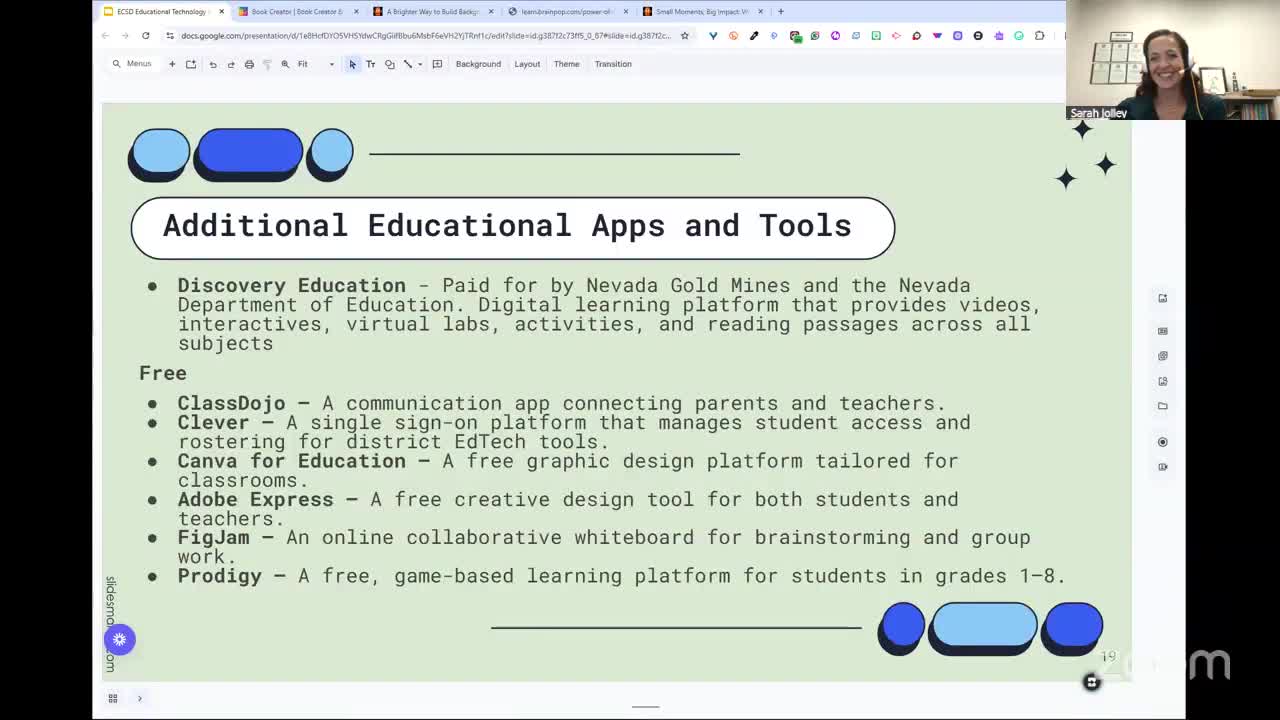1280x720 pixels.
Task: Close the ECSD Educational Technology tab
Action: pos(222,12)
